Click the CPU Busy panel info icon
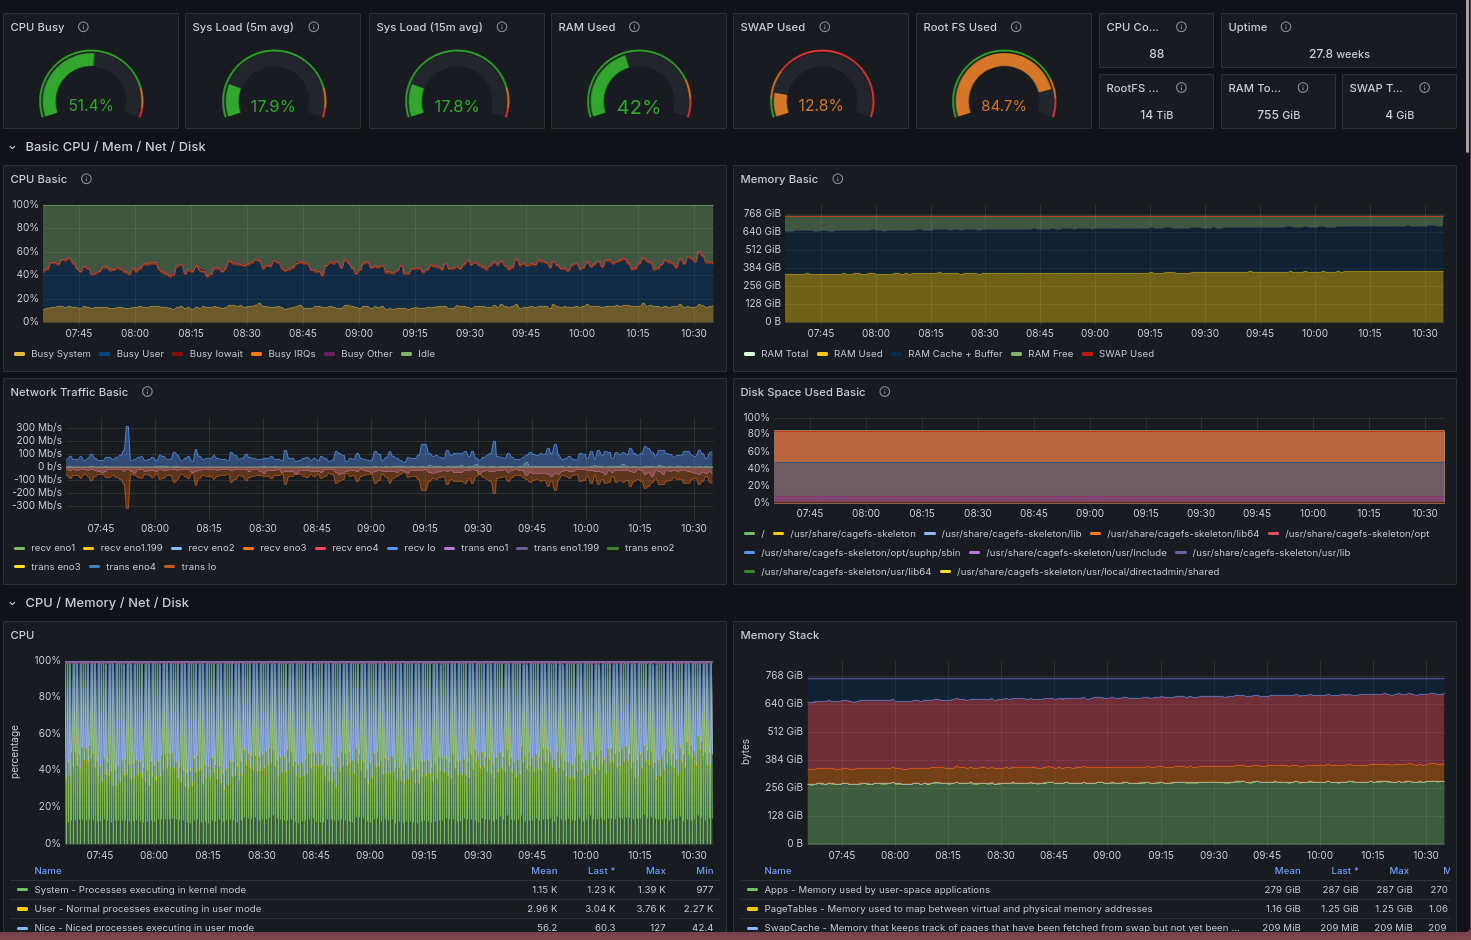Image resolution: width=1471 pixels, height=940 pixels. pyautogui.click(x=83, y=27)
